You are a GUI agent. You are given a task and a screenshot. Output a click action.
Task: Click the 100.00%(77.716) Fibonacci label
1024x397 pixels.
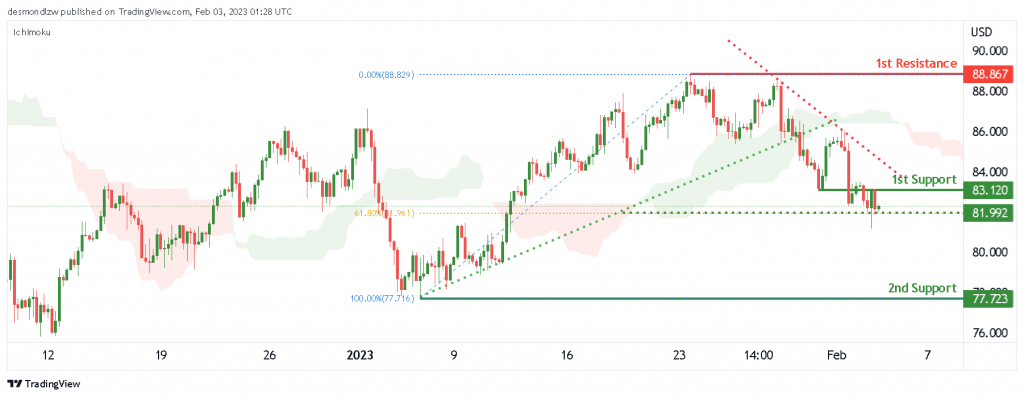click(384, 298)
